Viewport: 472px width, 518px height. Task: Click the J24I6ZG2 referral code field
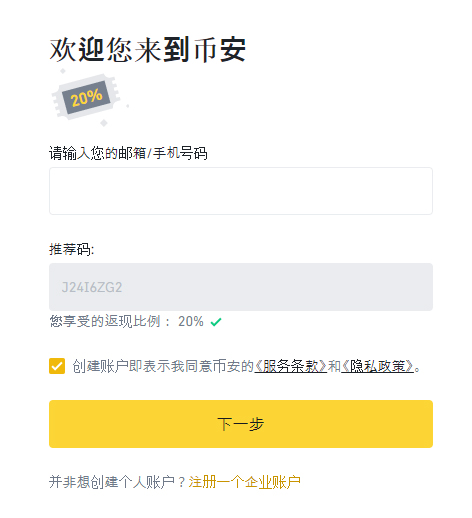(241, 287)
